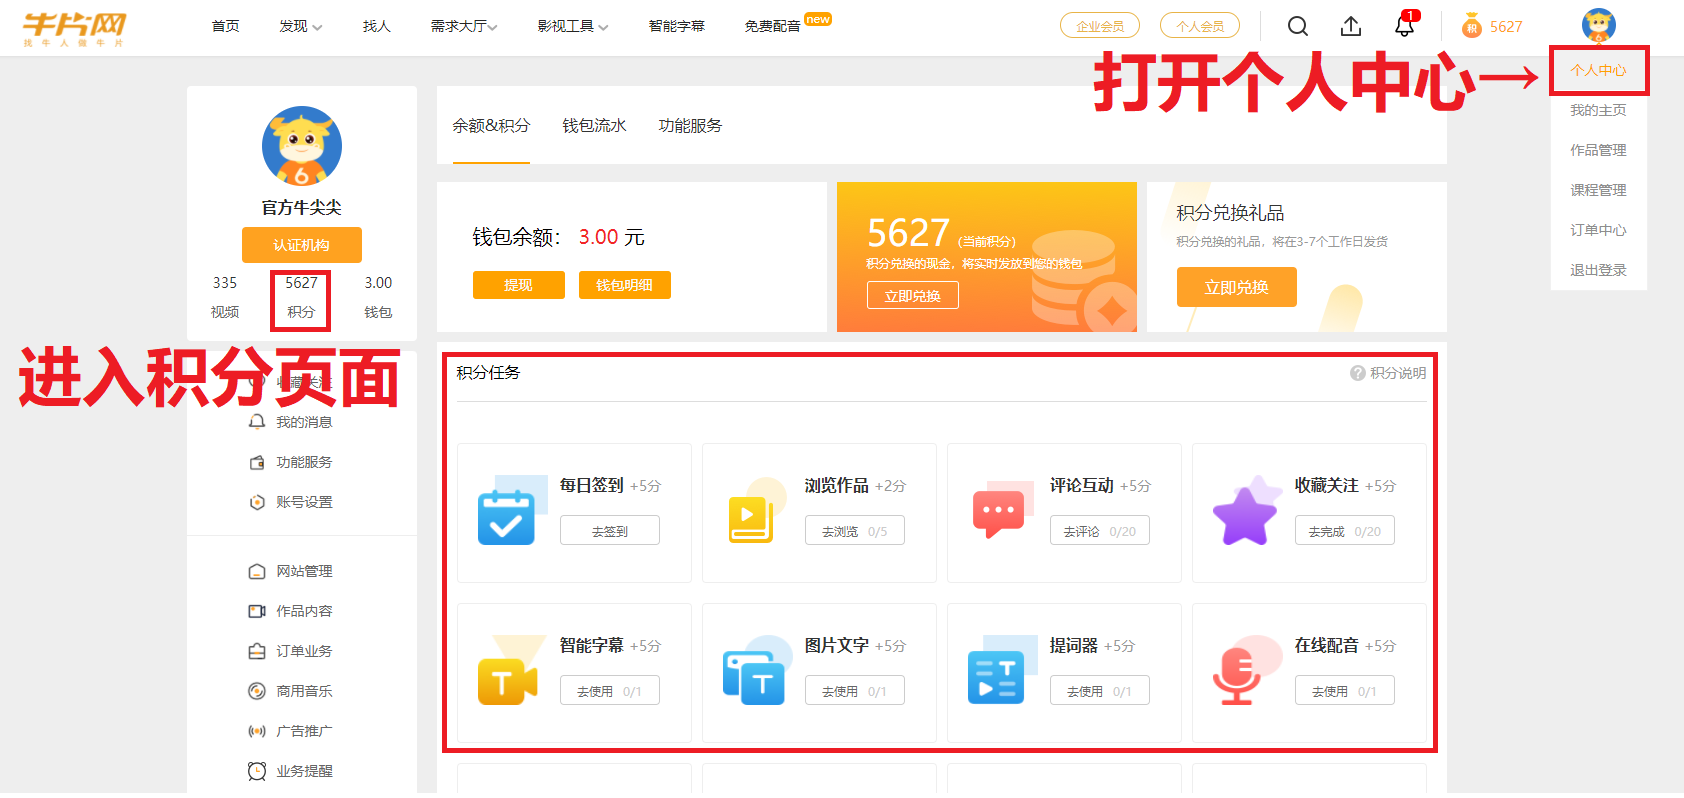The width and height of the screenshot is (1684, 798).
Task: Click the 官方牛尖尖 profile avatar image
Action: tap(302, 146)
